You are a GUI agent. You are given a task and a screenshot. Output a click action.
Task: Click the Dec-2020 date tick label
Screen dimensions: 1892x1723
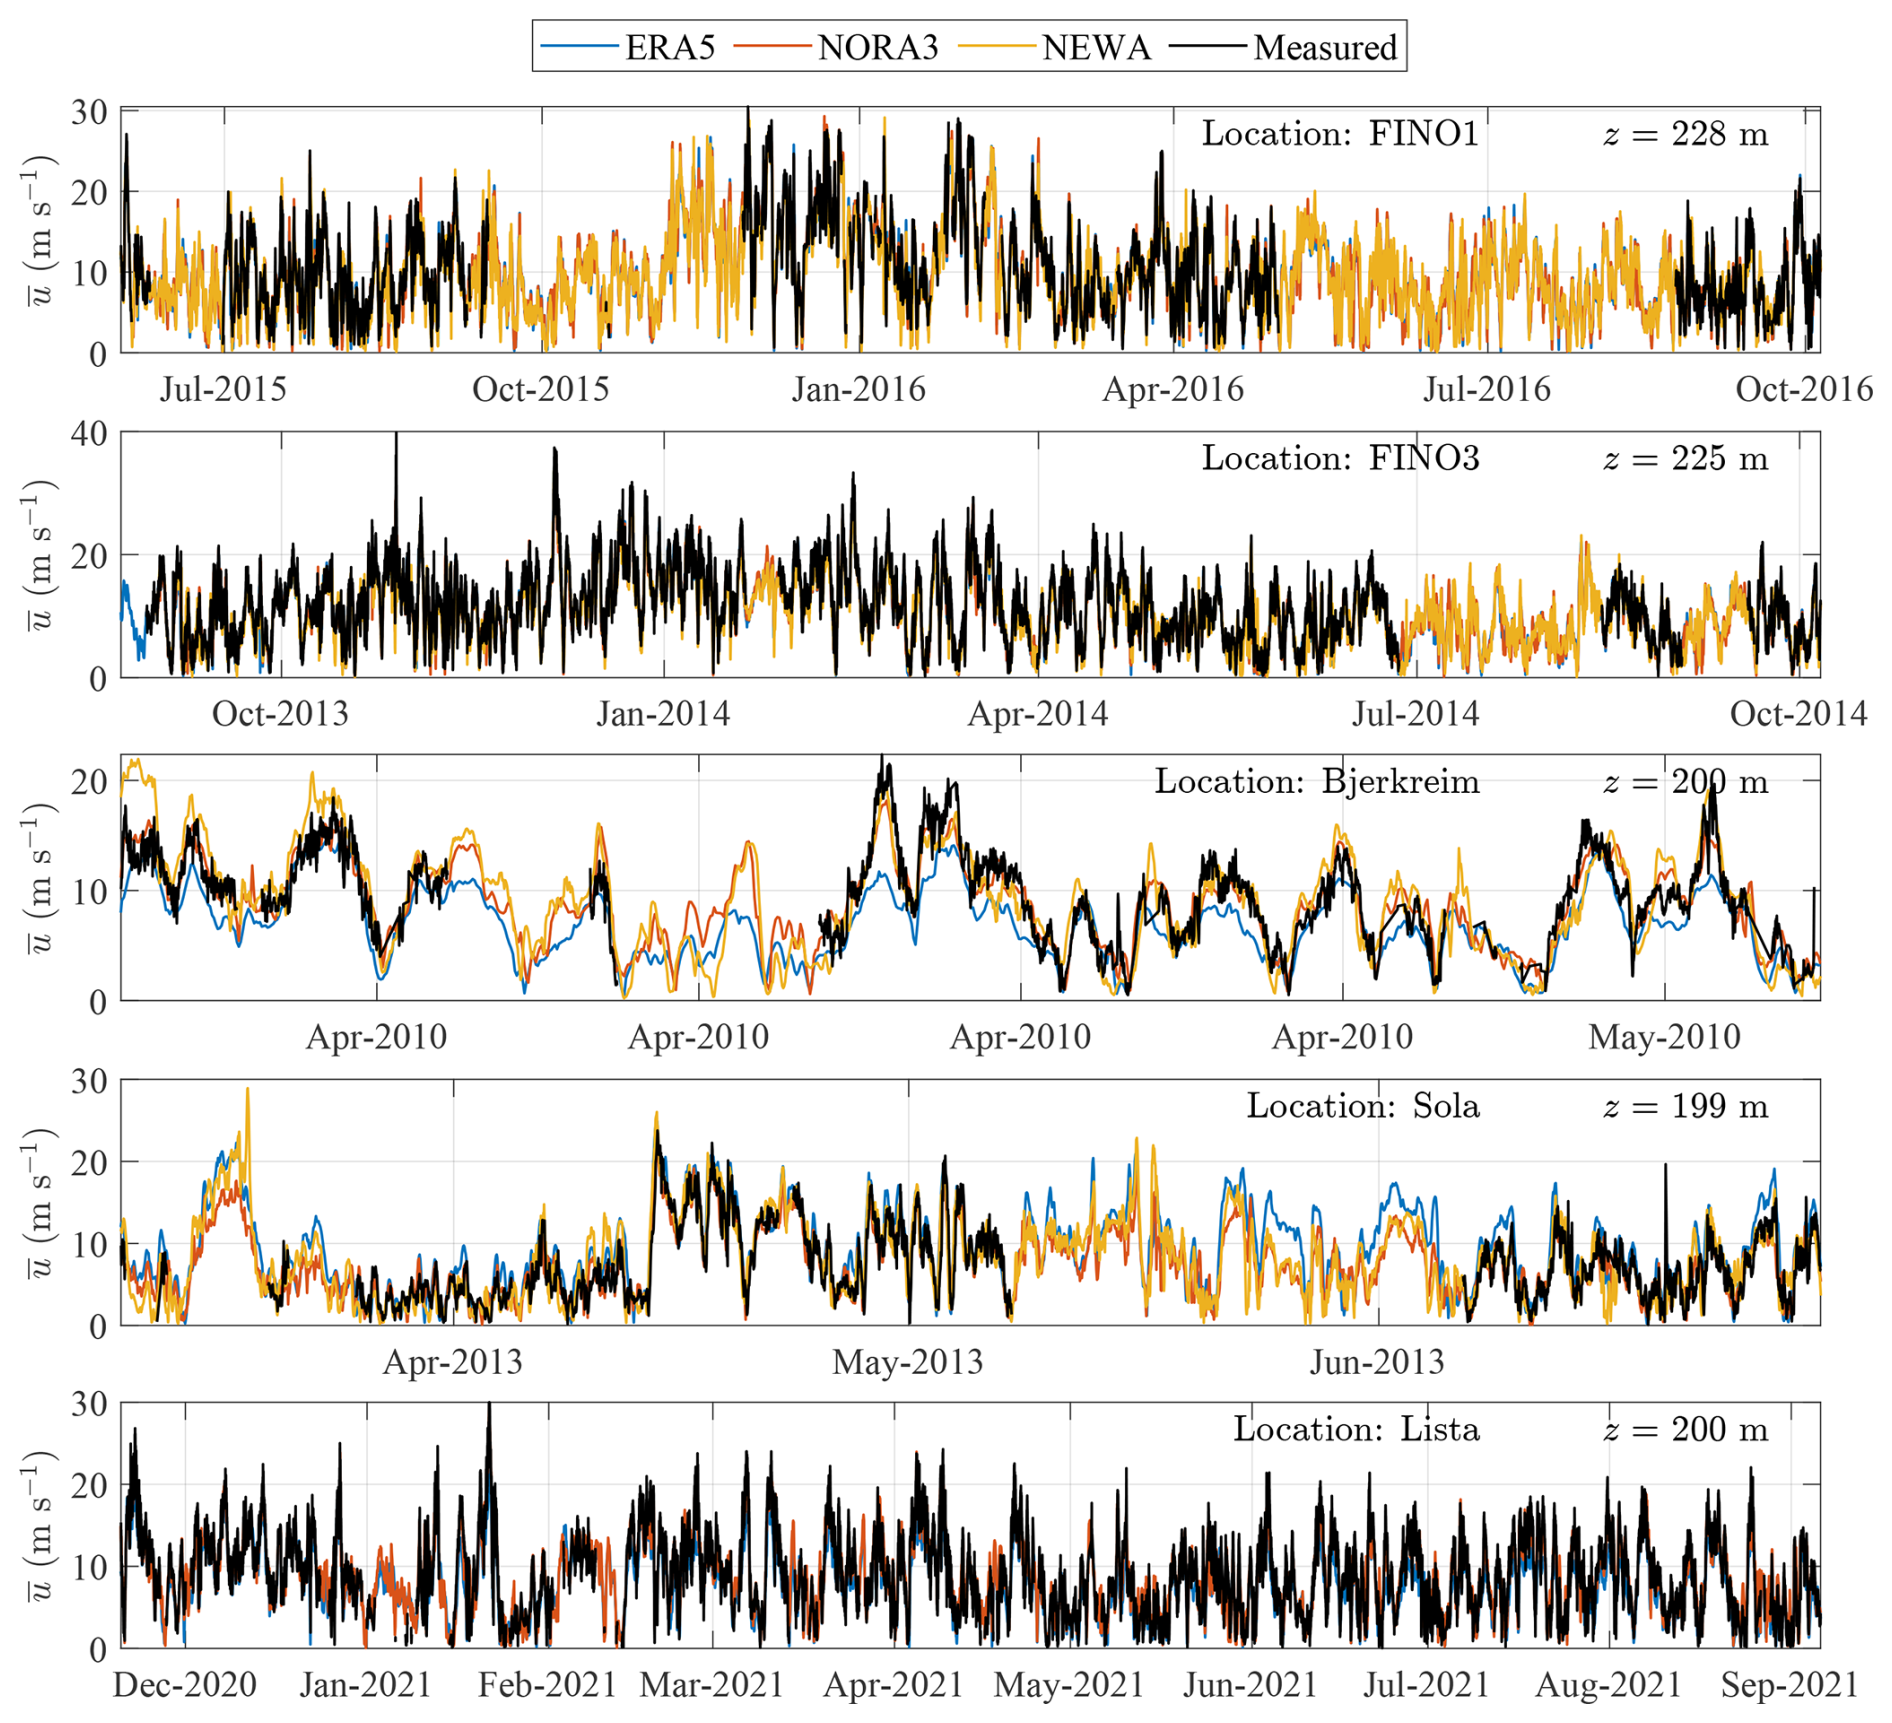point(185,1685)
